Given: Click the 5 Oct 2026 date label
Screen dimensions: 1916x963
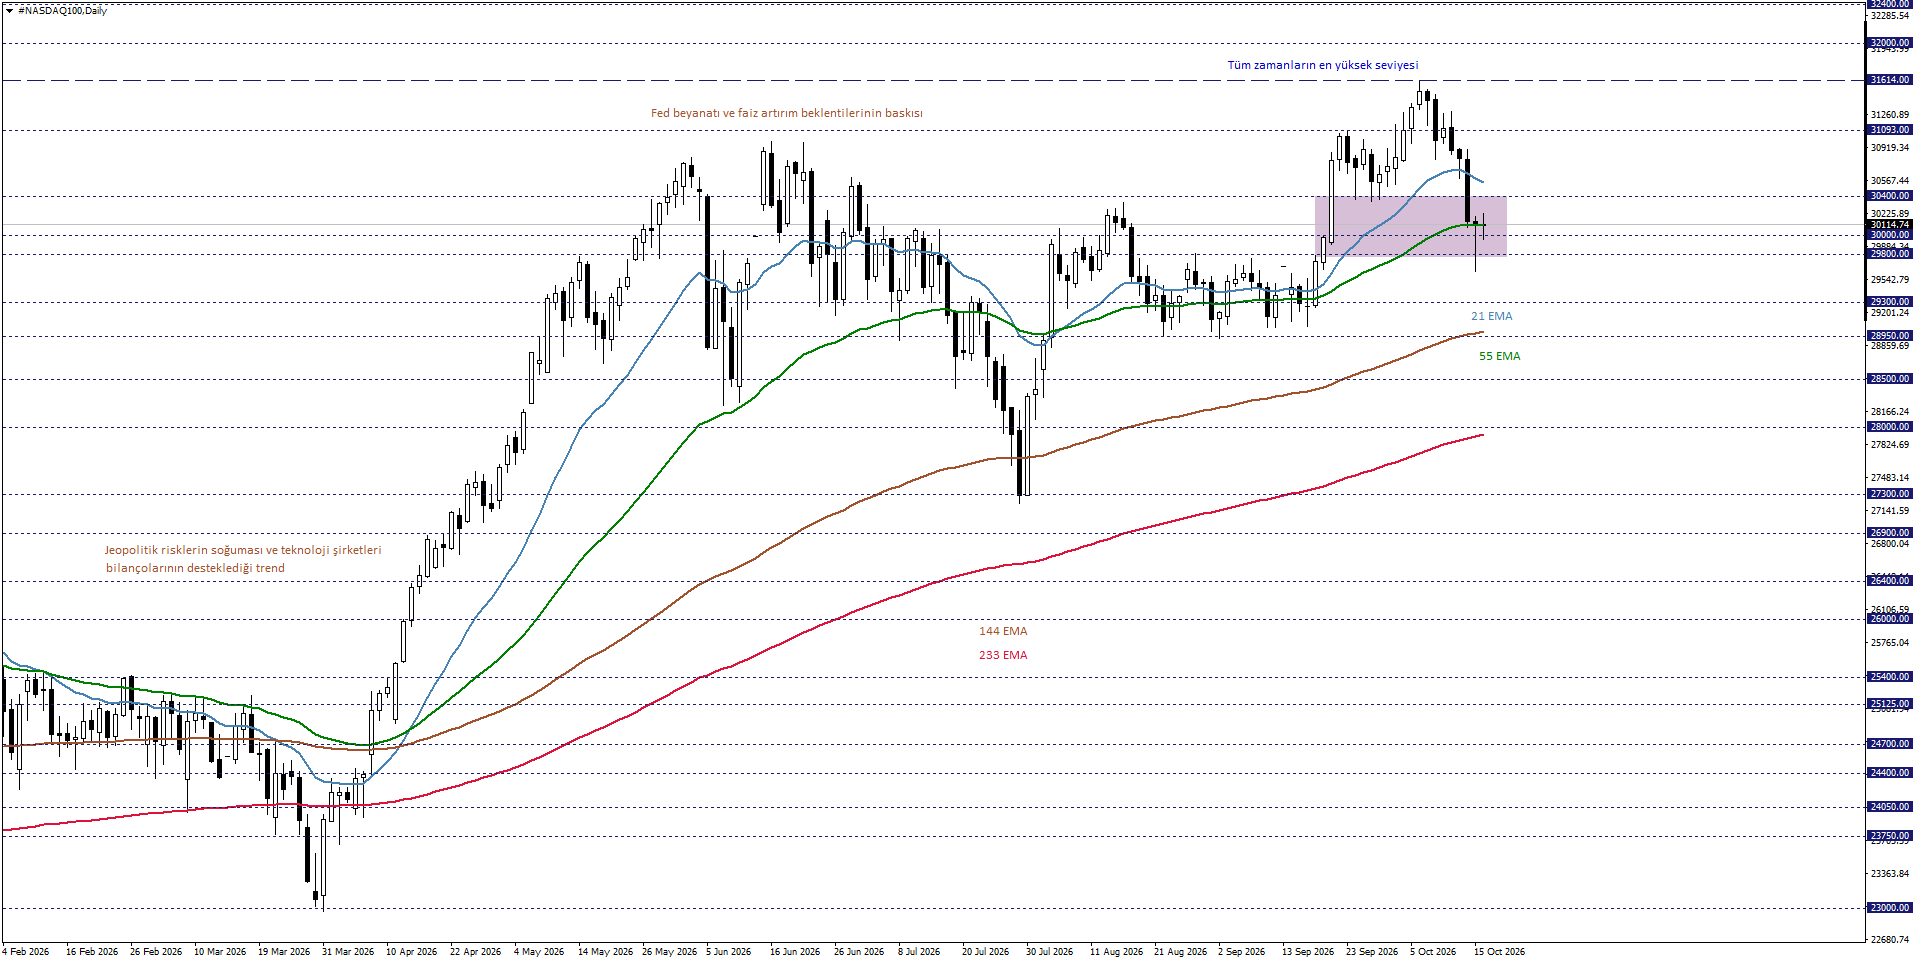Looking at the screenshot, I should click(x=1433, y=952).
